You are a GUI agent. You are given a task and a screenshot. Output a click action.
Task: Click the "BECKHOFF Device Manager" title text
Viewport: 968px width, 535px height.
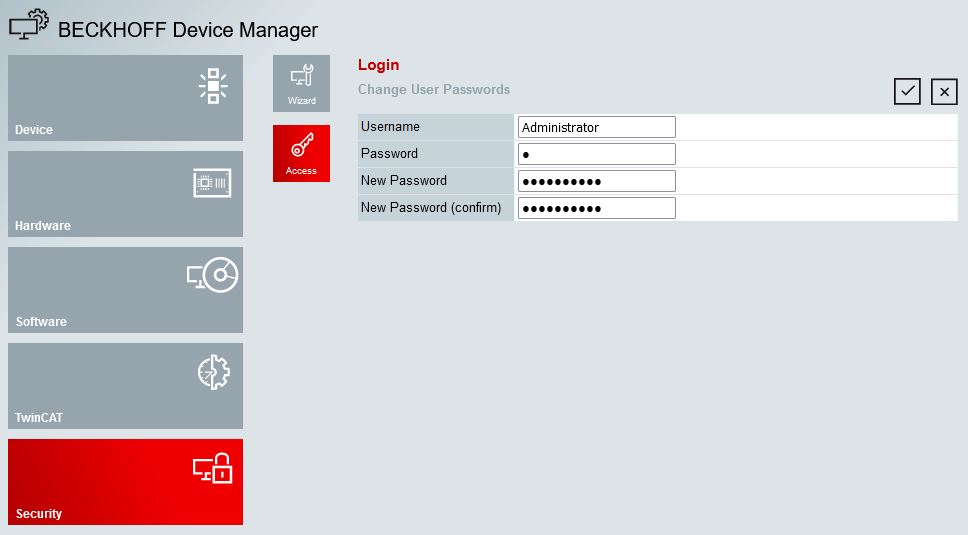[188, 30]
